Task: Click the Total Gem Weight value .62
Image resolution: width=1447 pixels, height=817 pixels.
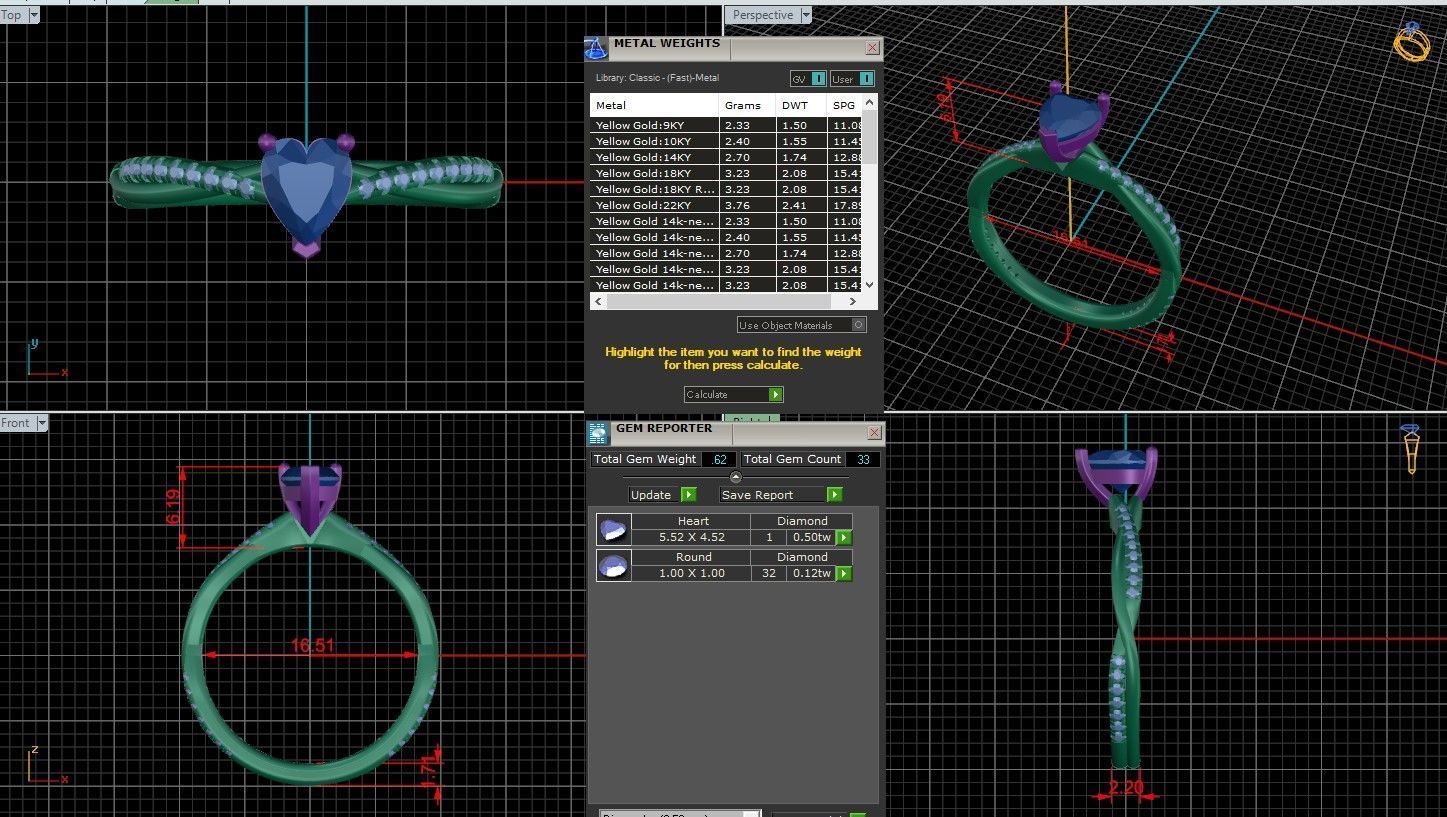Action: pyautogui.click(x=719, y=460)
